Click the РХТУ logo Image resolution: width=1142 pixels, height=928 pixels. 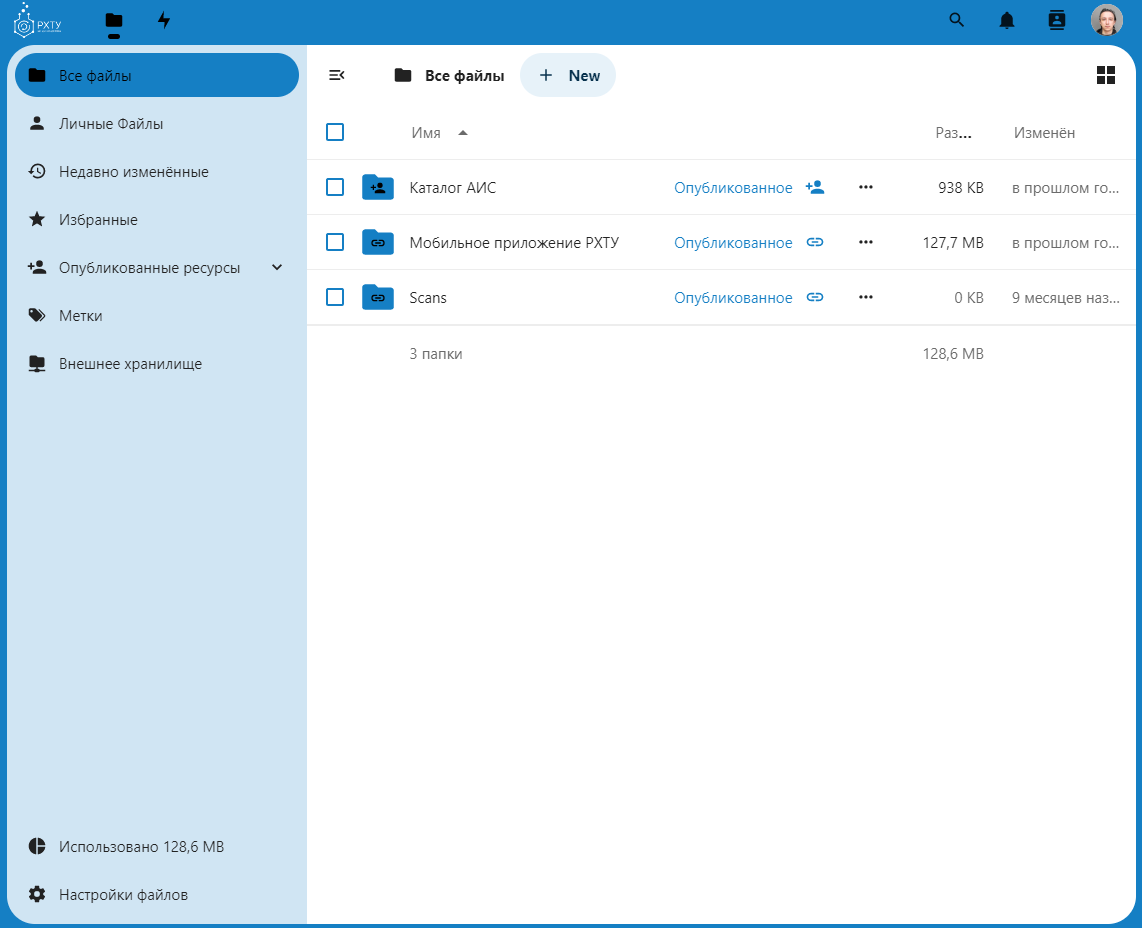[x=37, y=20]
